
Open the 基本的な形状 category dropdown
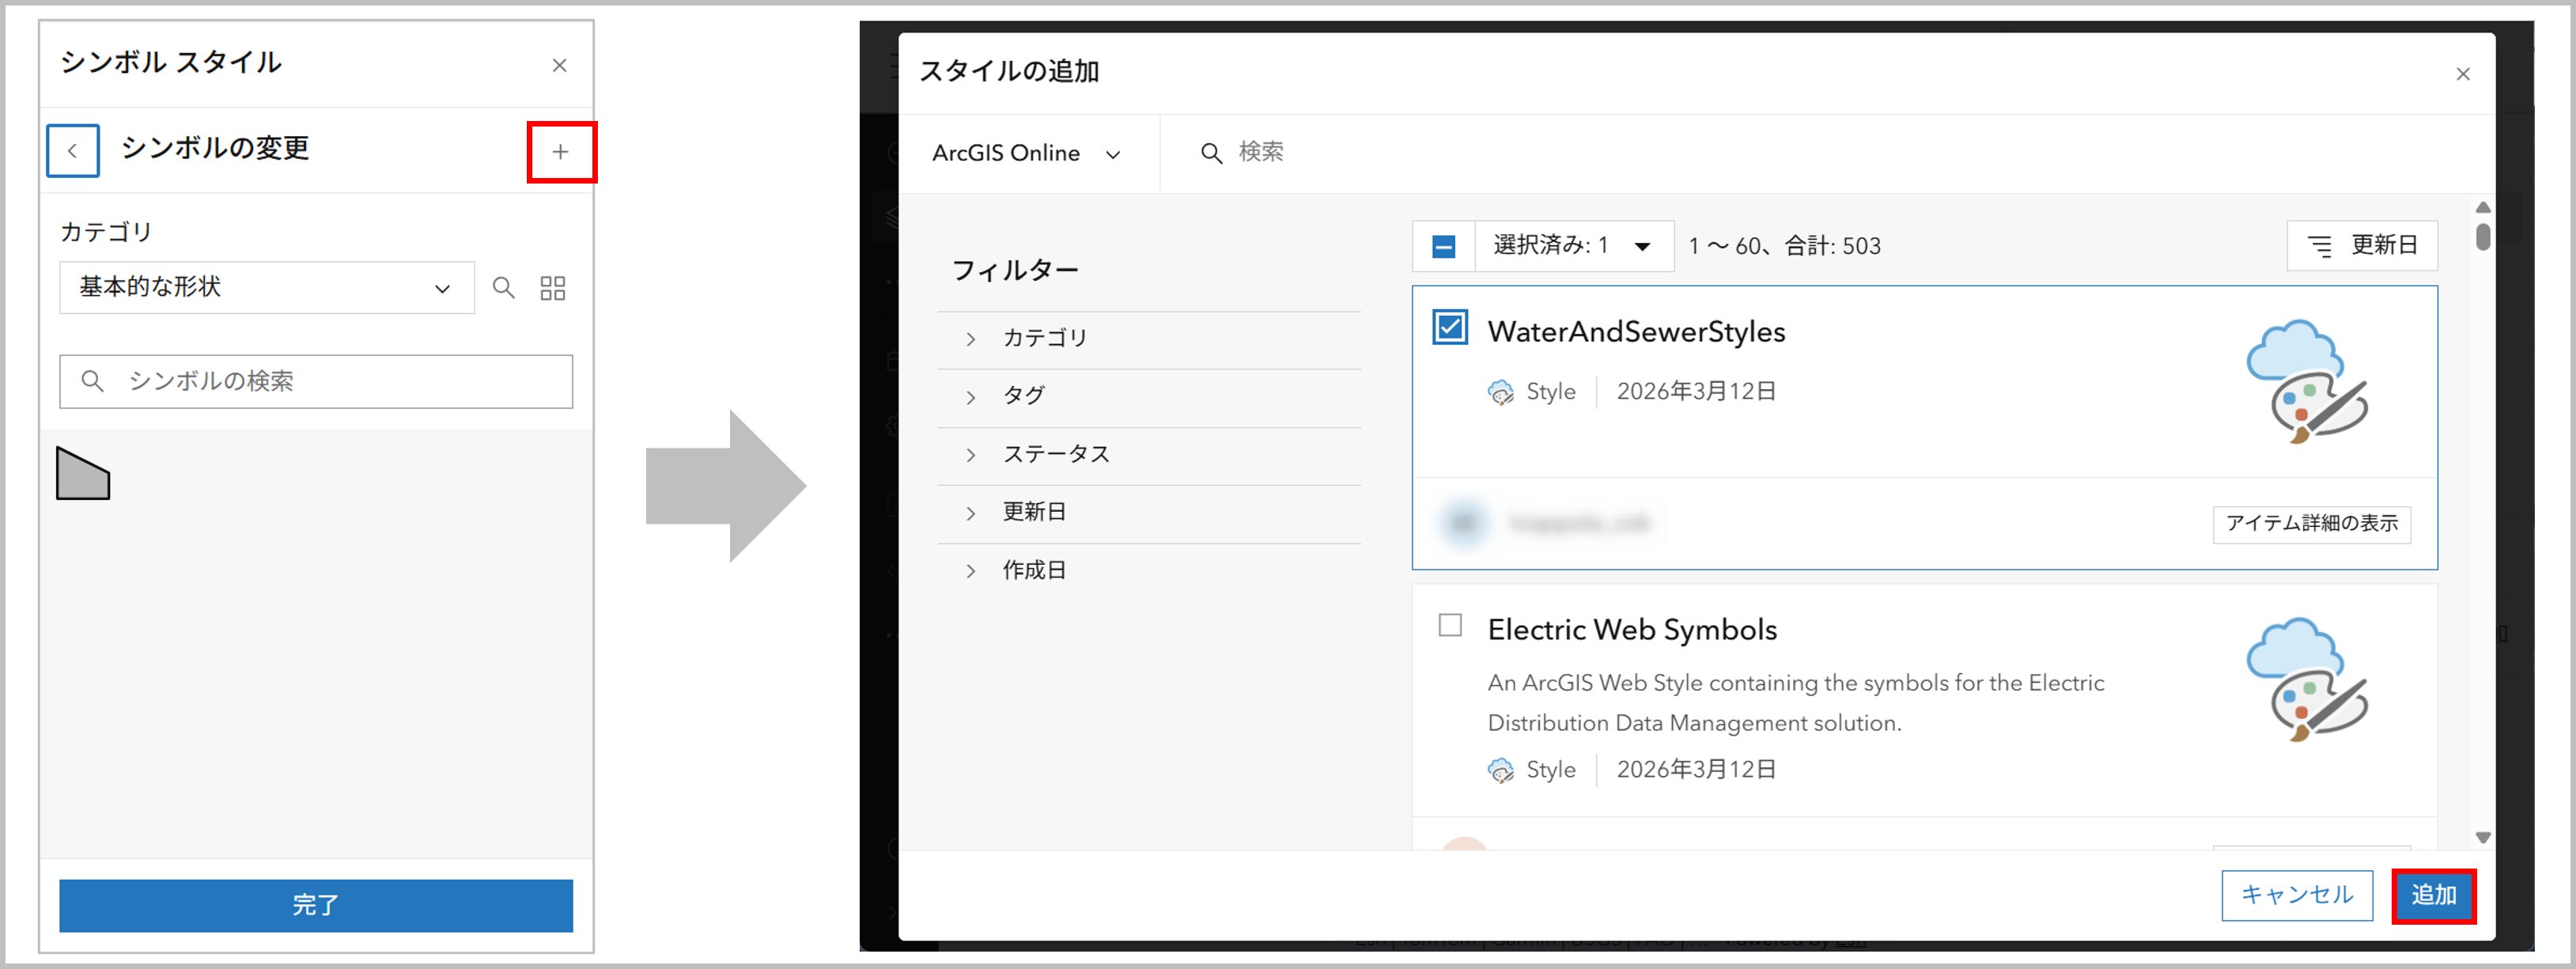click(x=266, y=288)
